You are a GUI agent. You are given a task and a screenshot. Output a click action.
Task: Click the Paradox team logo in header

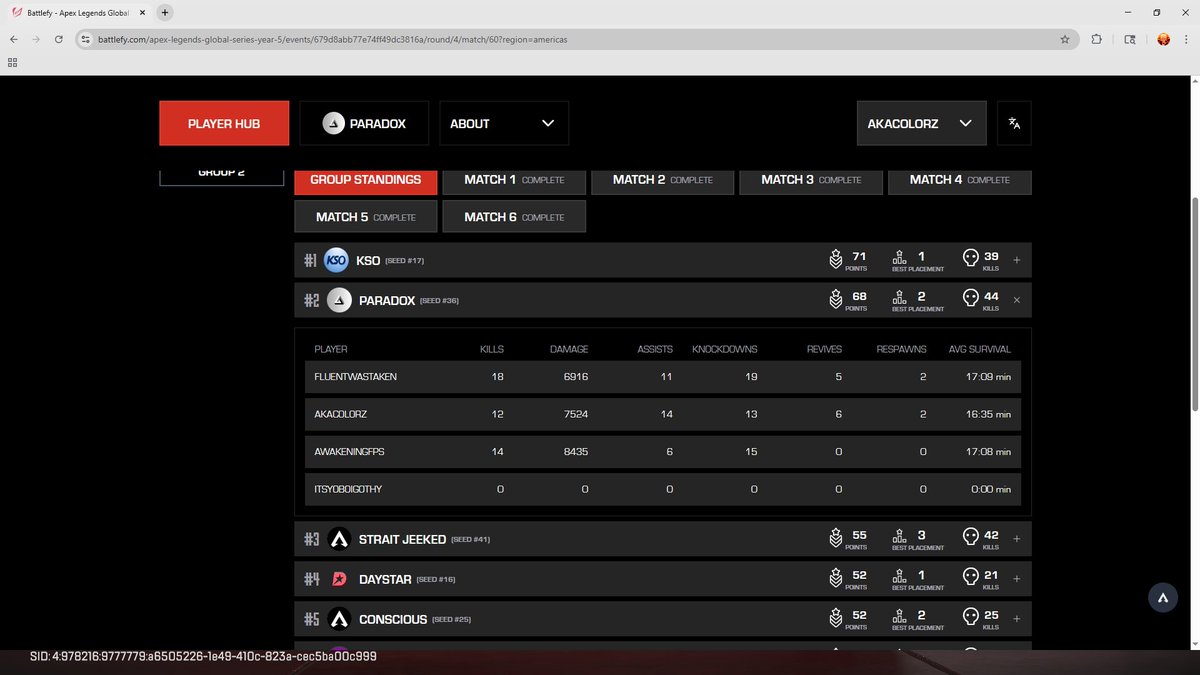[333, 124]
